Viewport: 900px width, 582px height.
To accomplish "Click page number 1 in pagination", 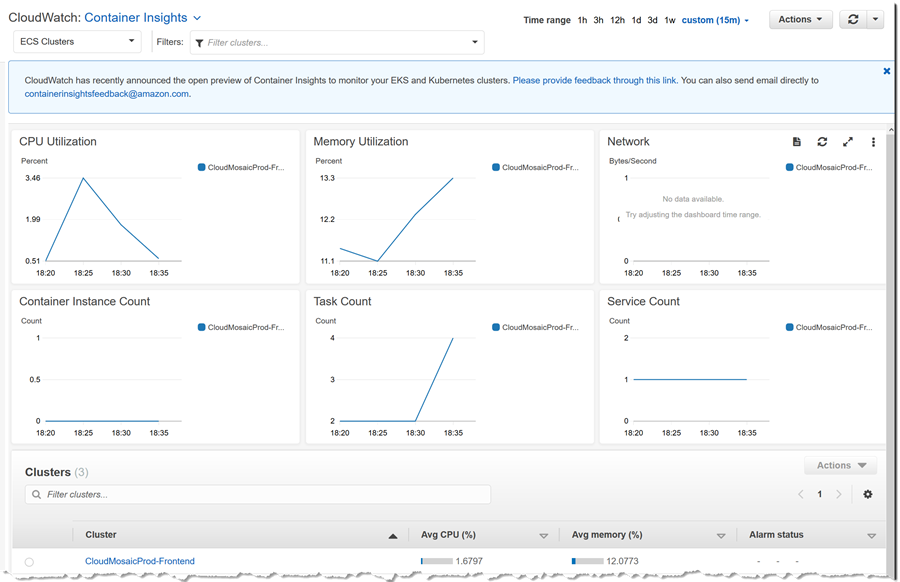I will click(820, 494).
